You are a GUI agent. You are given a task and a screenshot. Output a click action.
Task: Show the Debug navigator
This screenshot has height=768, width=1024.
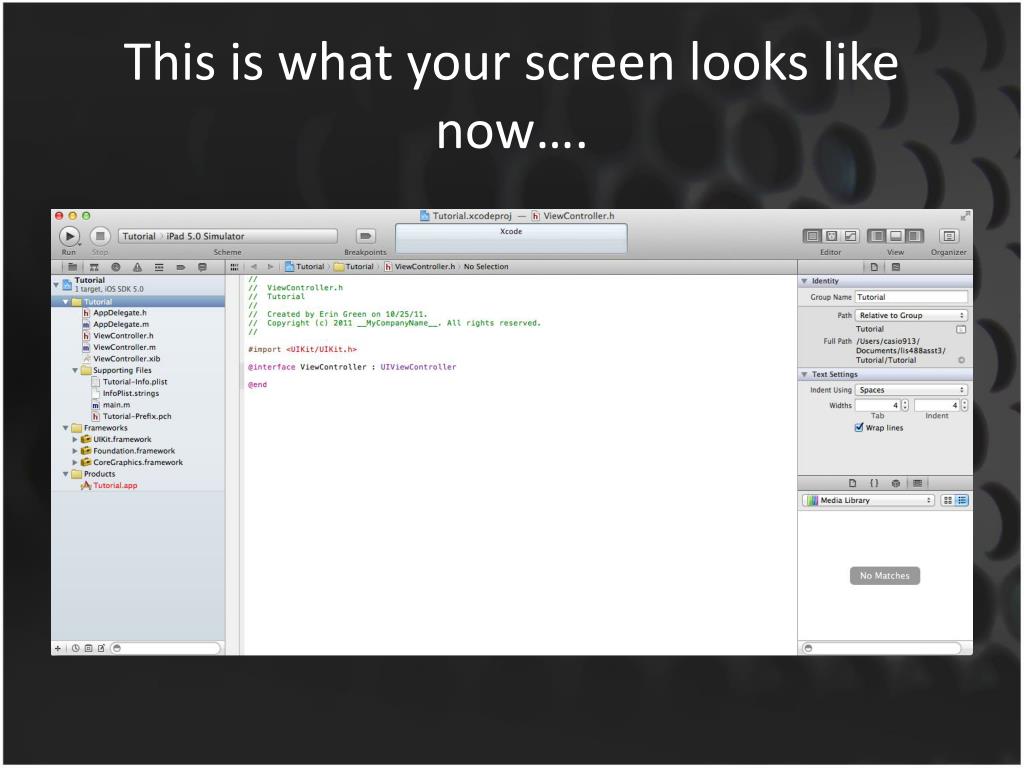click(x=159, y=267)
